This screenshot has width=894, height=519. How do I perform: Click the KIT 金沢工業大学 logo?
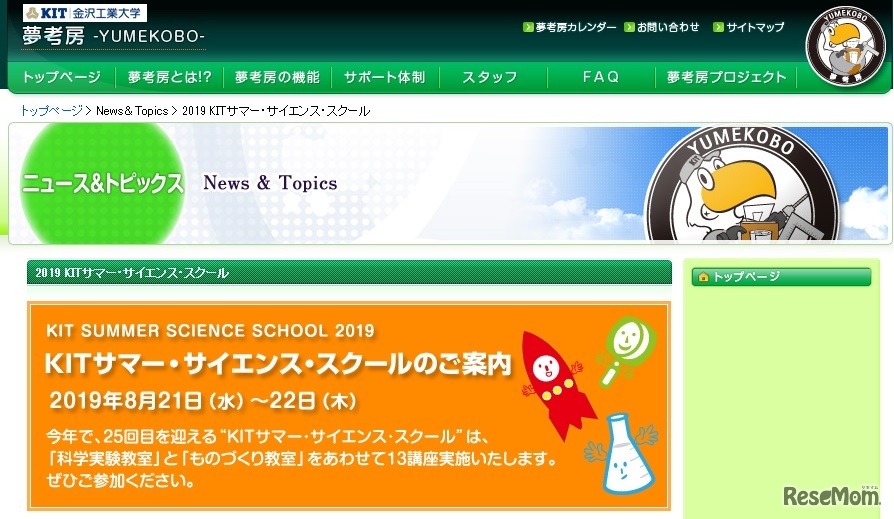pyautogui.click(x=84, y=13)
